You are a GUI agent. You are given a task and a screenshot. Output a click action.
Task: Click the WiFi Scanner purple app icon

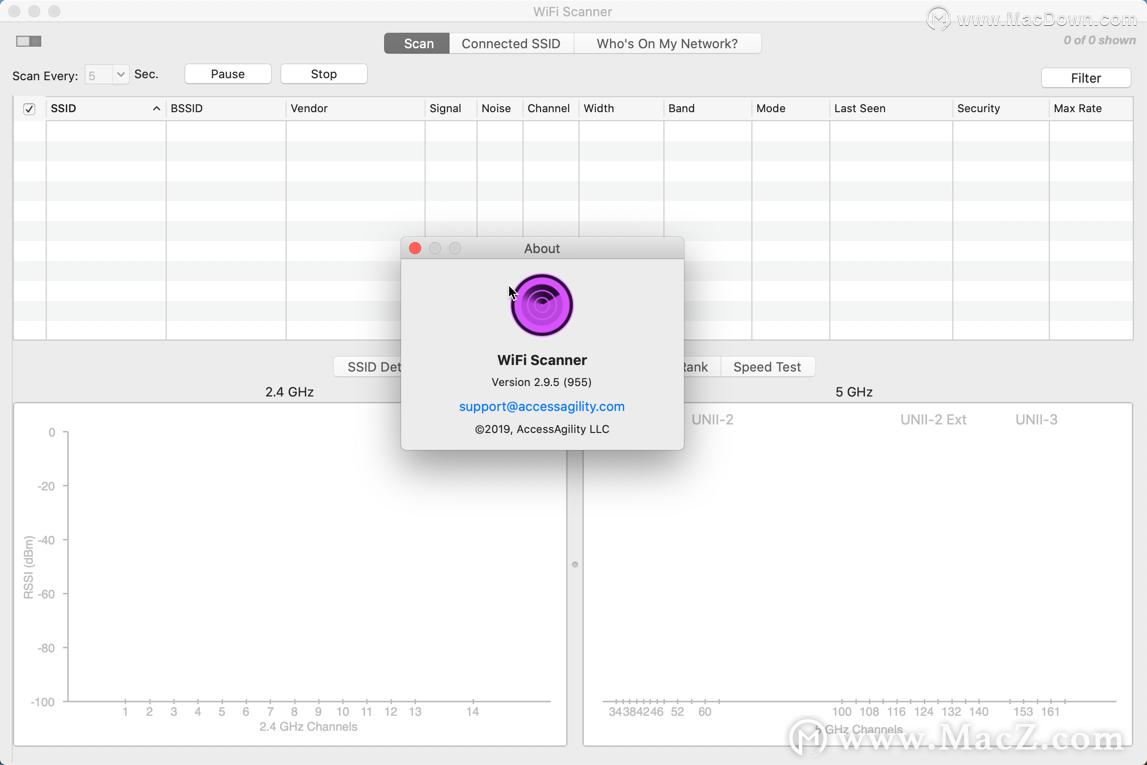542,305
